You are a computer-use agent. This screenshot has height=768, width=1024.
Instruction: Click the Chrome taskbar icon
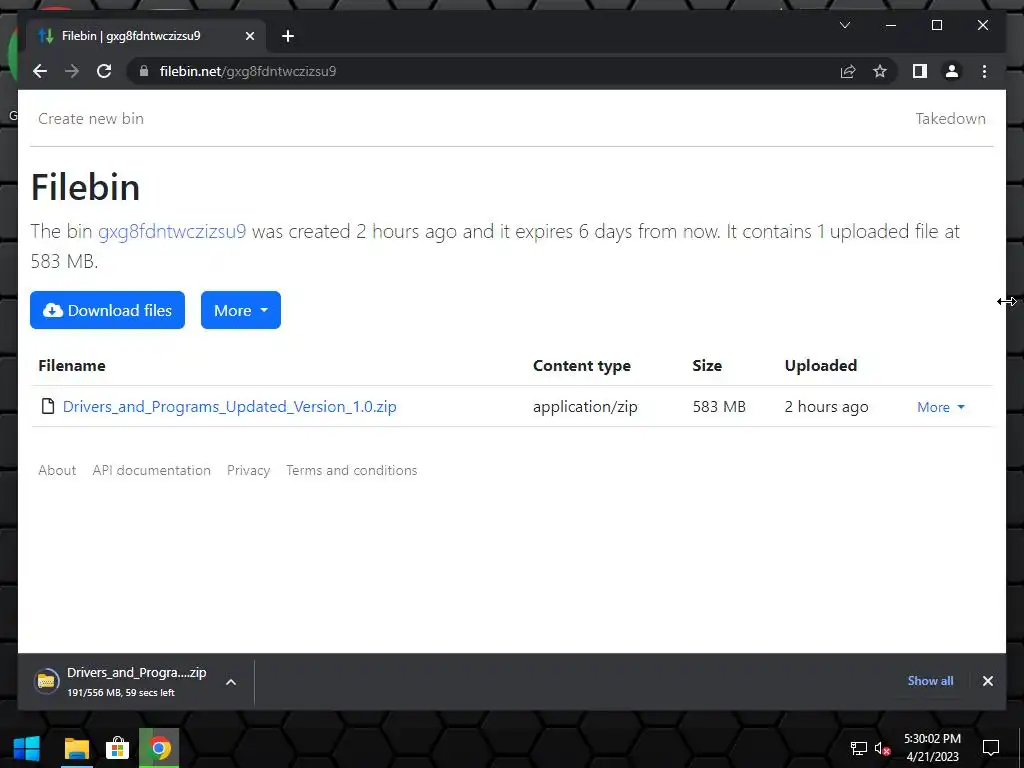click(159, 748)
